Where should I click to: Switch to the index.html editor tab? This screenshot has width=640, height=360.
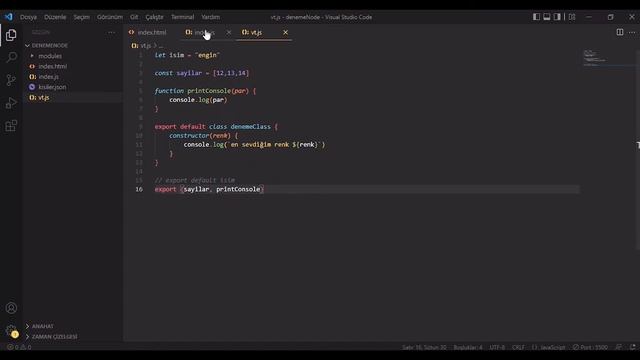[151, 32]
